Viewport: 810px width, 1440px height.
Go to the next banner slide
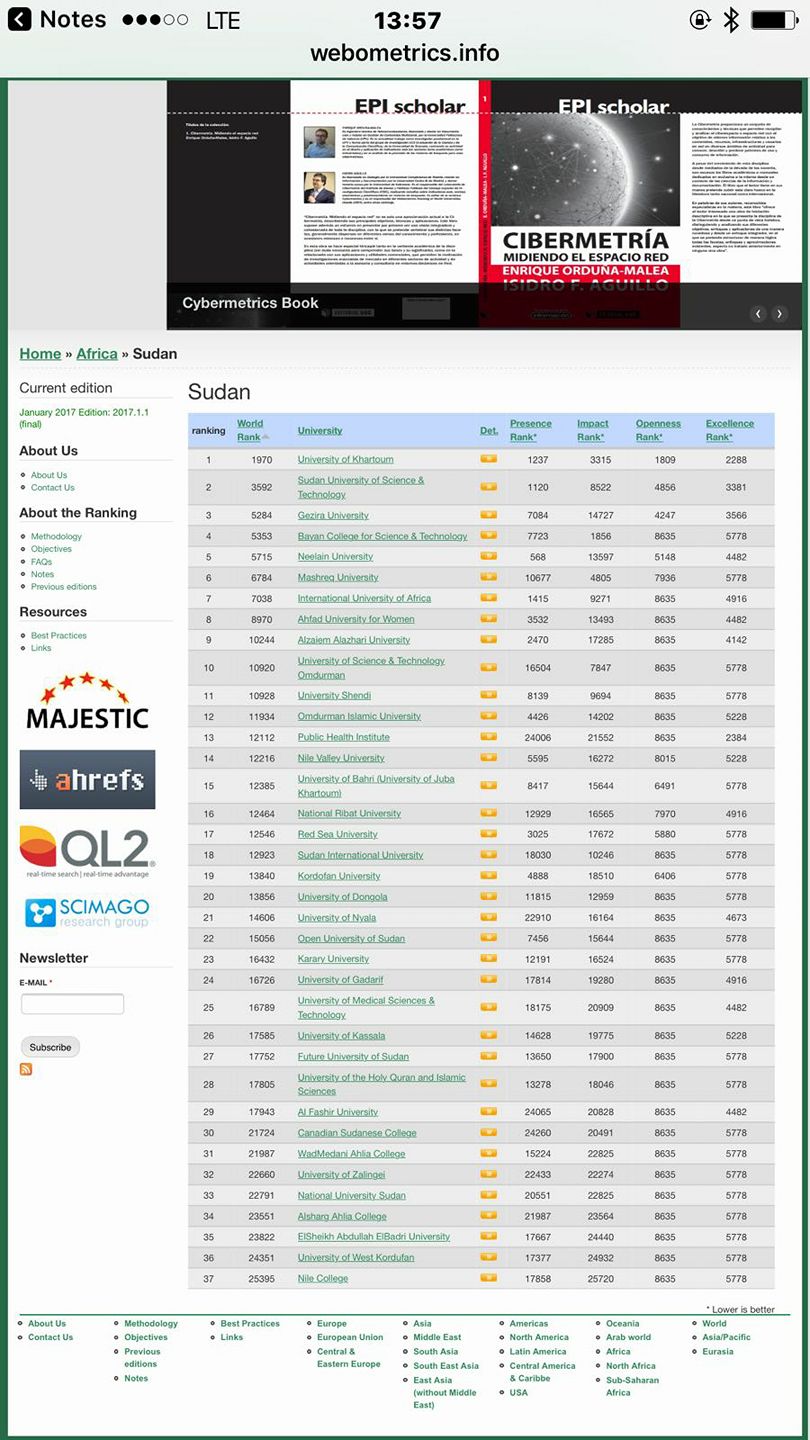pos(779,313)
